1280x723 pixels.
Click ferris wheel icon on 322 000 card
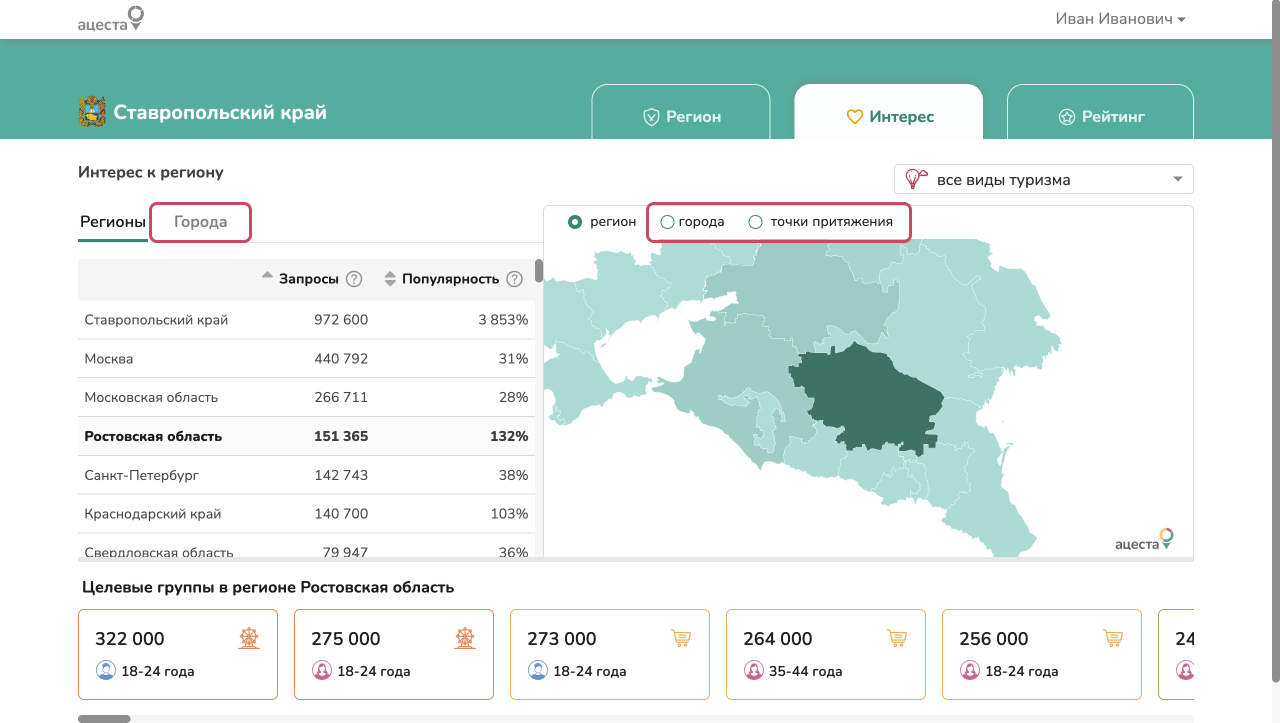click(249, 638)
